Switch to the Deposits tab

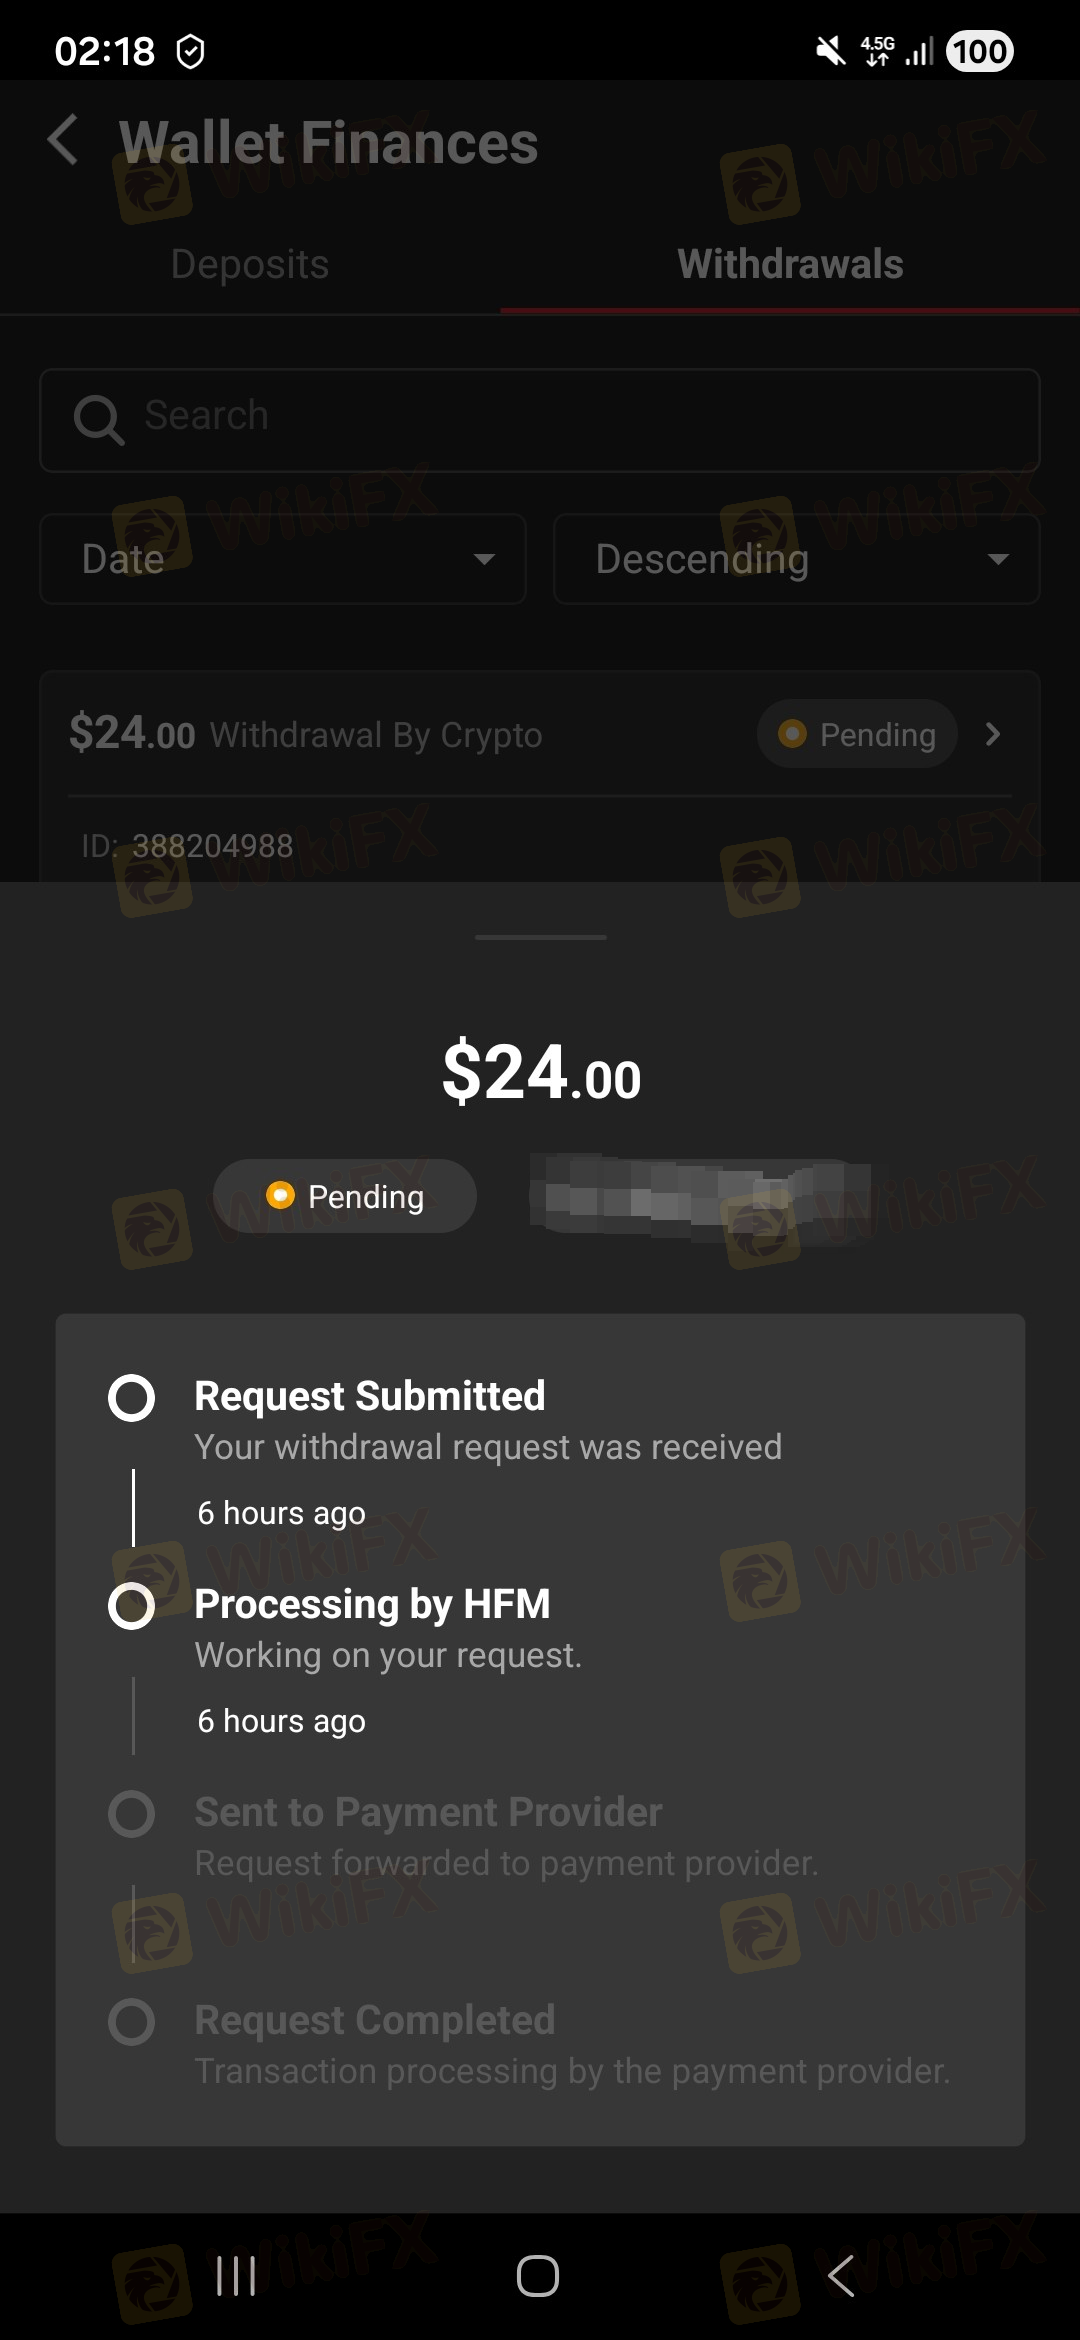tap(250, 265)
